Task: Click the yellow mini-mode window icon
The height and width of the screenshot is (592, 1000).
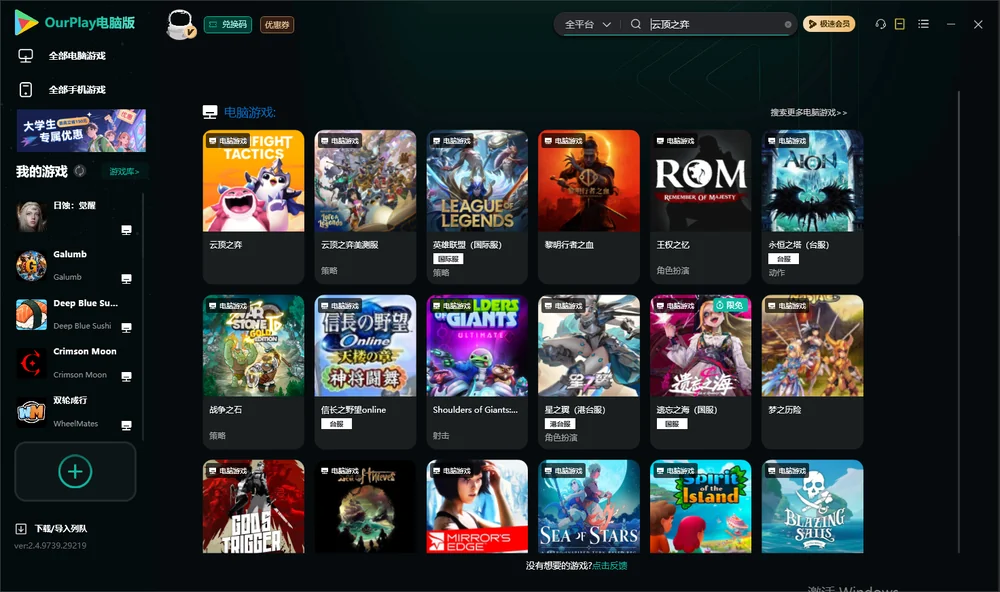Action: click(x=900, y=24)
